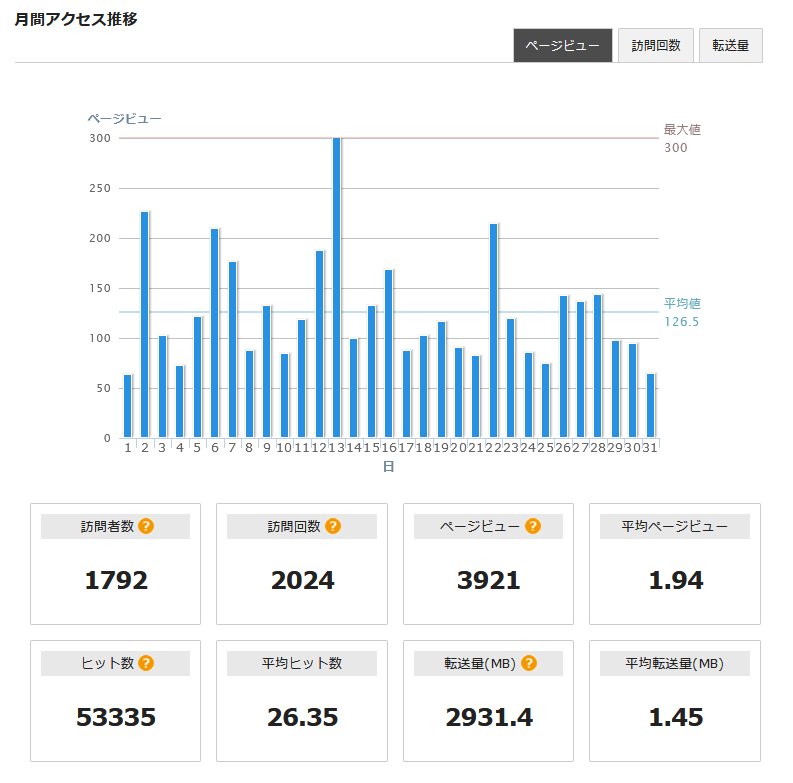Screen dimensions: 793x783
Task: Click the bar for day 6
Action: tap(214, 333)
